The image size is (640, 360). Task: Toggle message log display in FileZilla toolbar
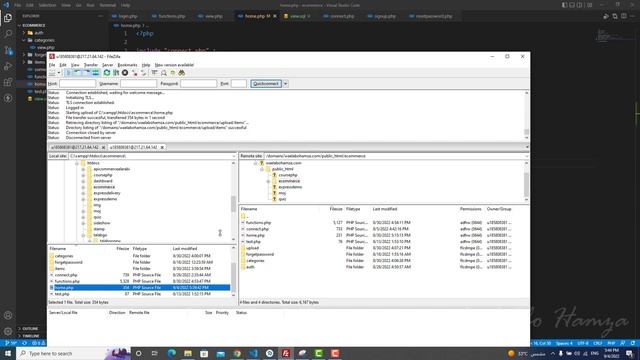click(x=68, y=73)
